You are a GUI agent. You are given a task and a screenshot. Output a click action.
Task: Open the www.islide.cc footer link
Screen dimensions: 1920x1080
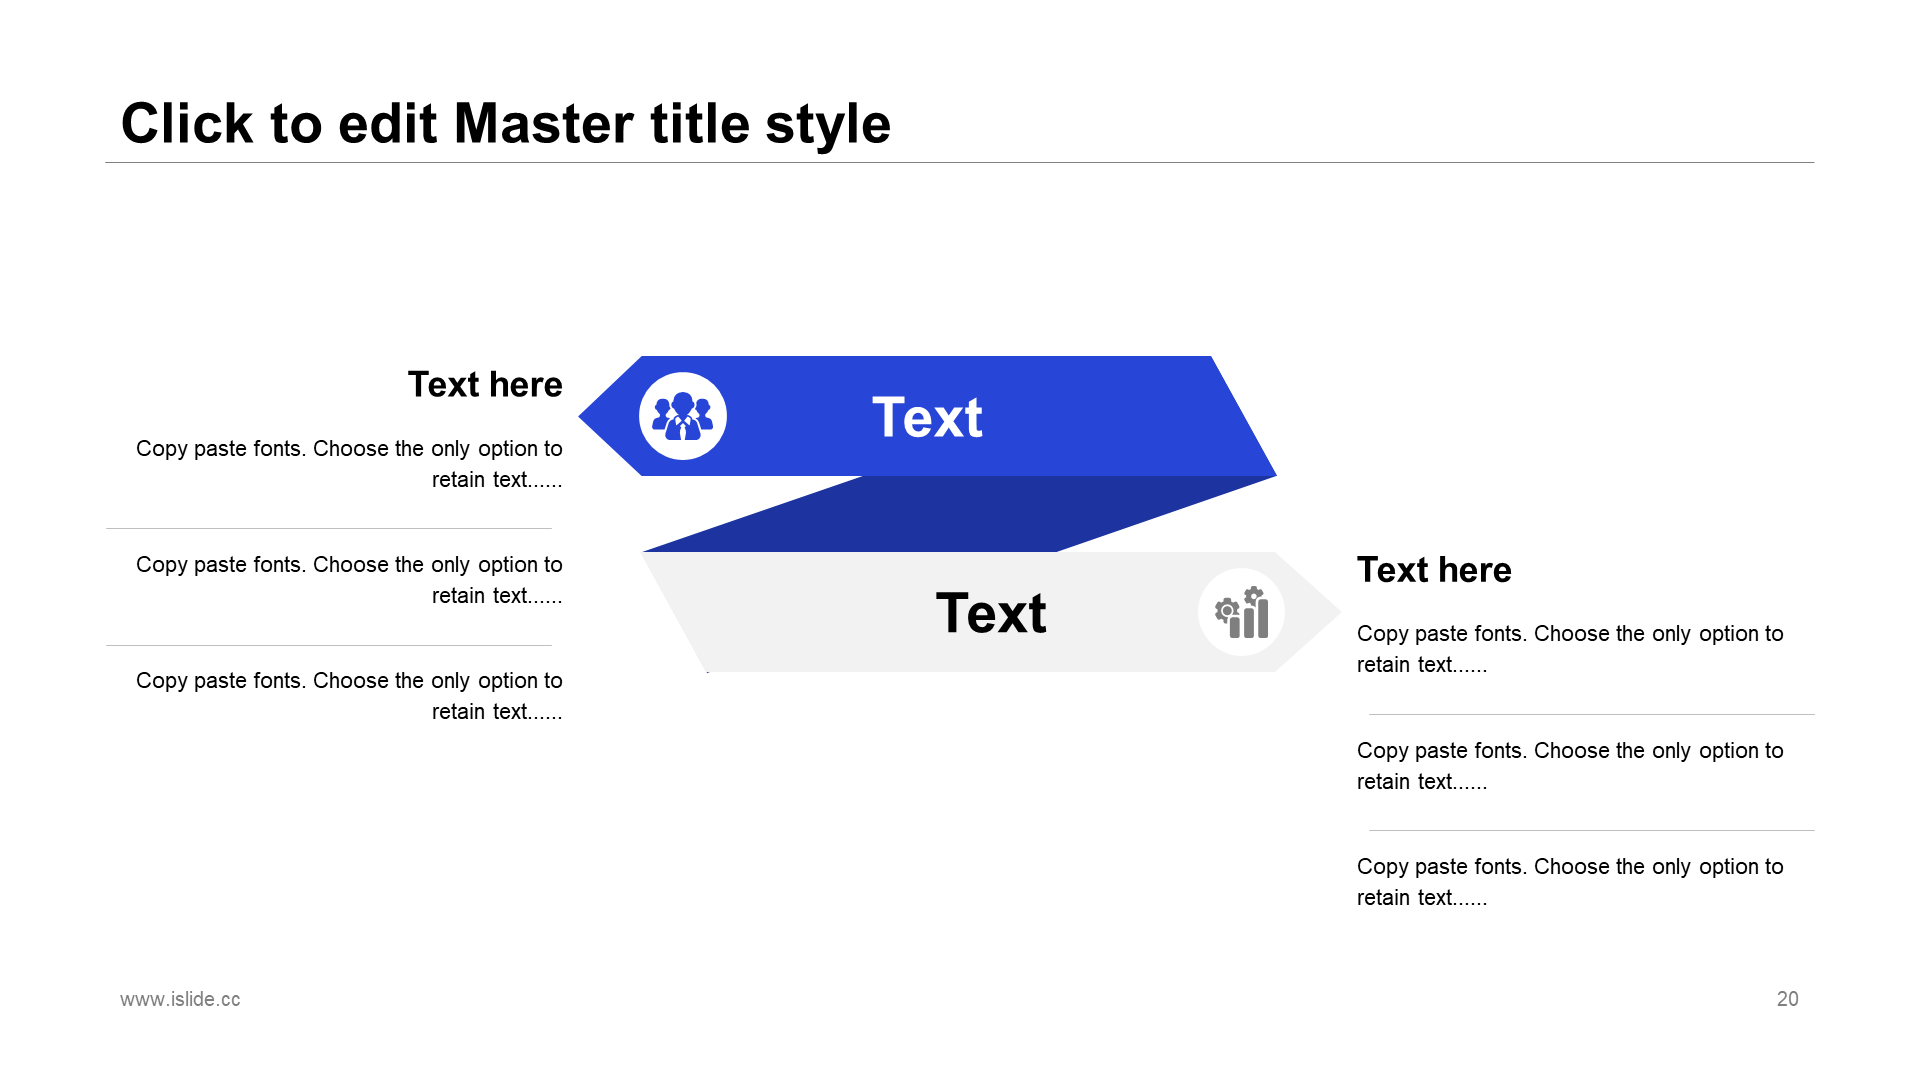click(180, 999)
